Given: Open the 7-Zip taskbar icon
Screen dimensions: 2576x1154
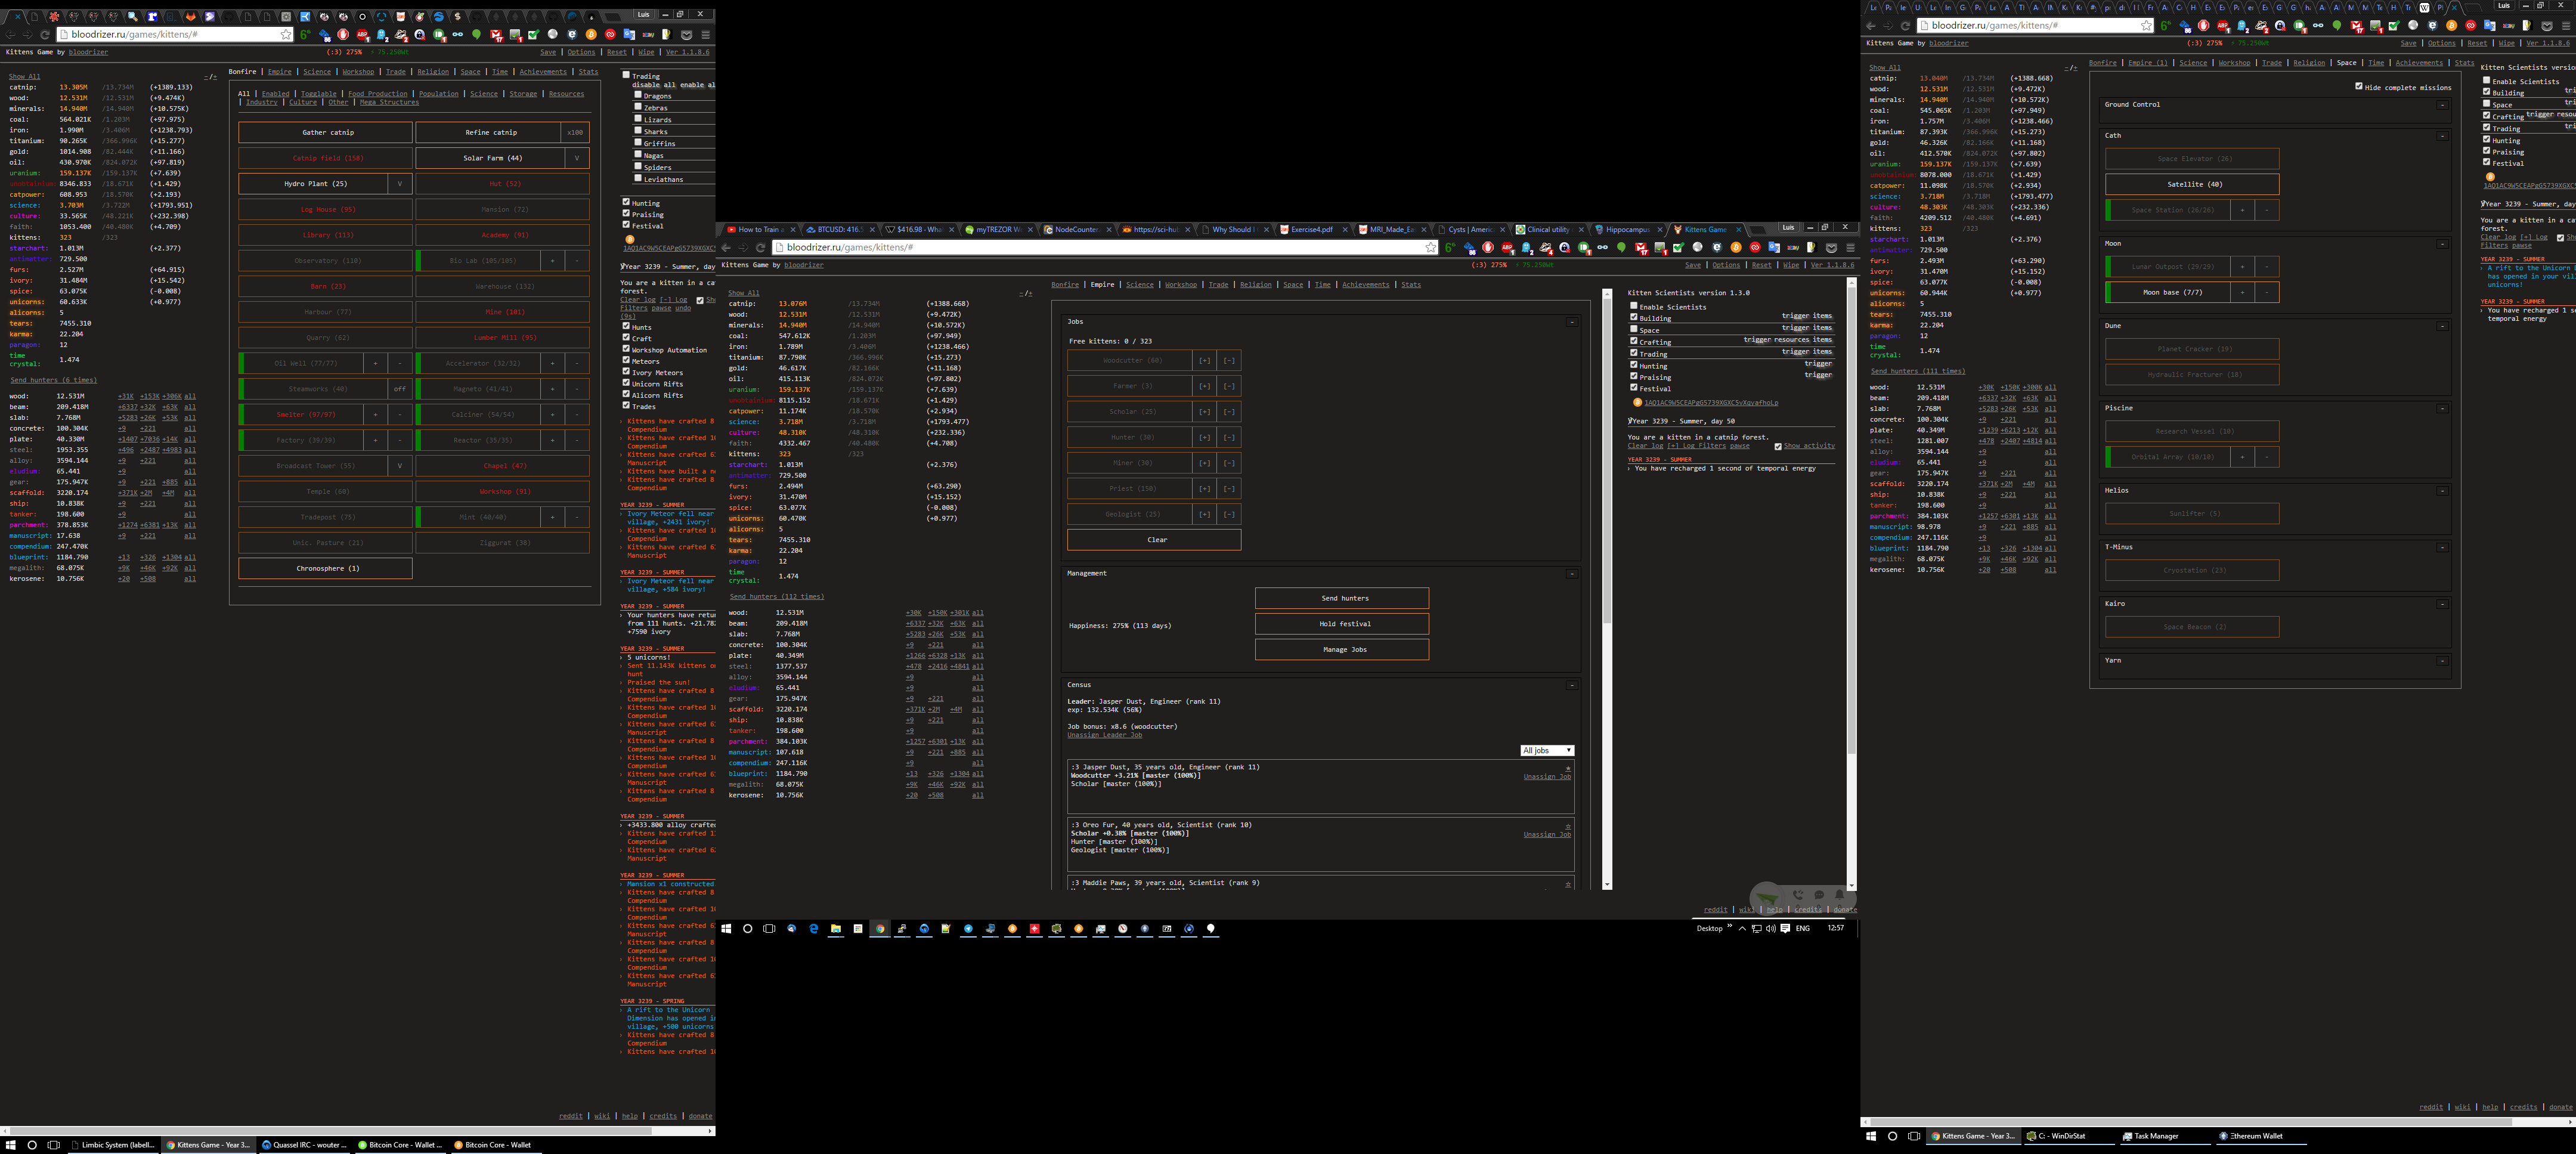Looking at the screenshot, I should [1167, 929].
